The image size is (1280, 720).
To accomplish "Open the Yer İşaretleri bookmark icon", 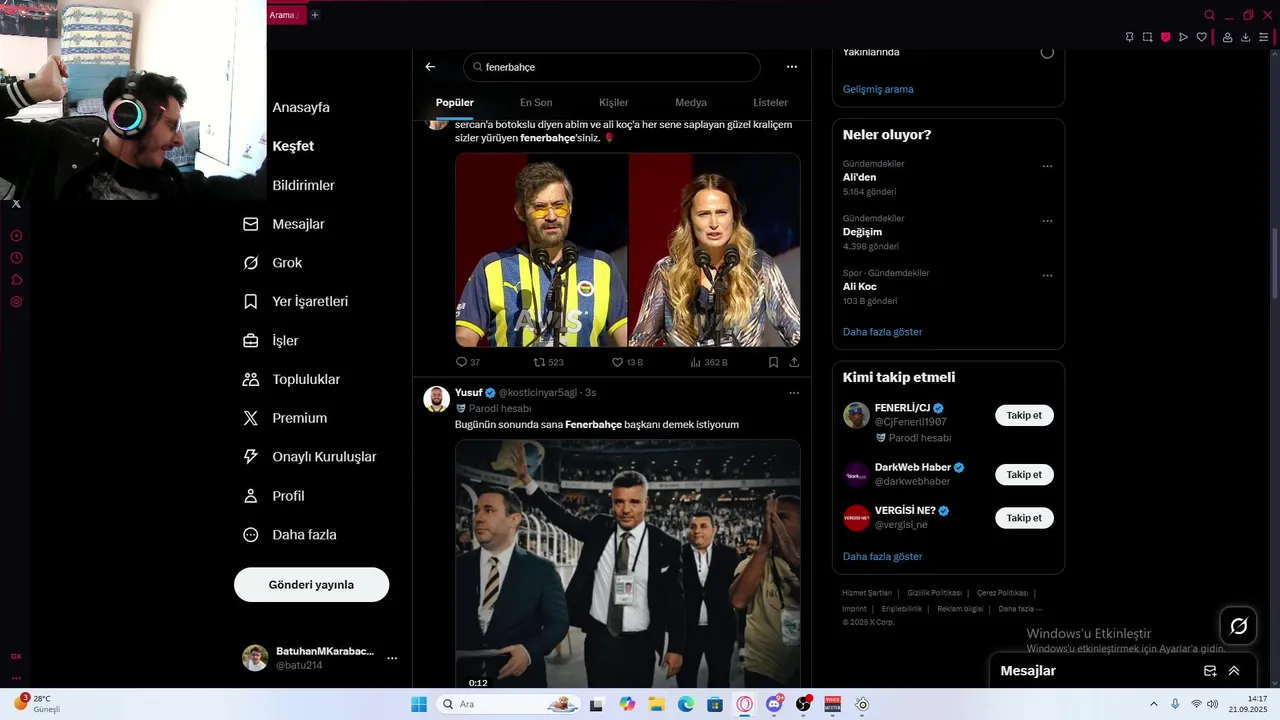I will pyautogui.click(x=251, y=301).
